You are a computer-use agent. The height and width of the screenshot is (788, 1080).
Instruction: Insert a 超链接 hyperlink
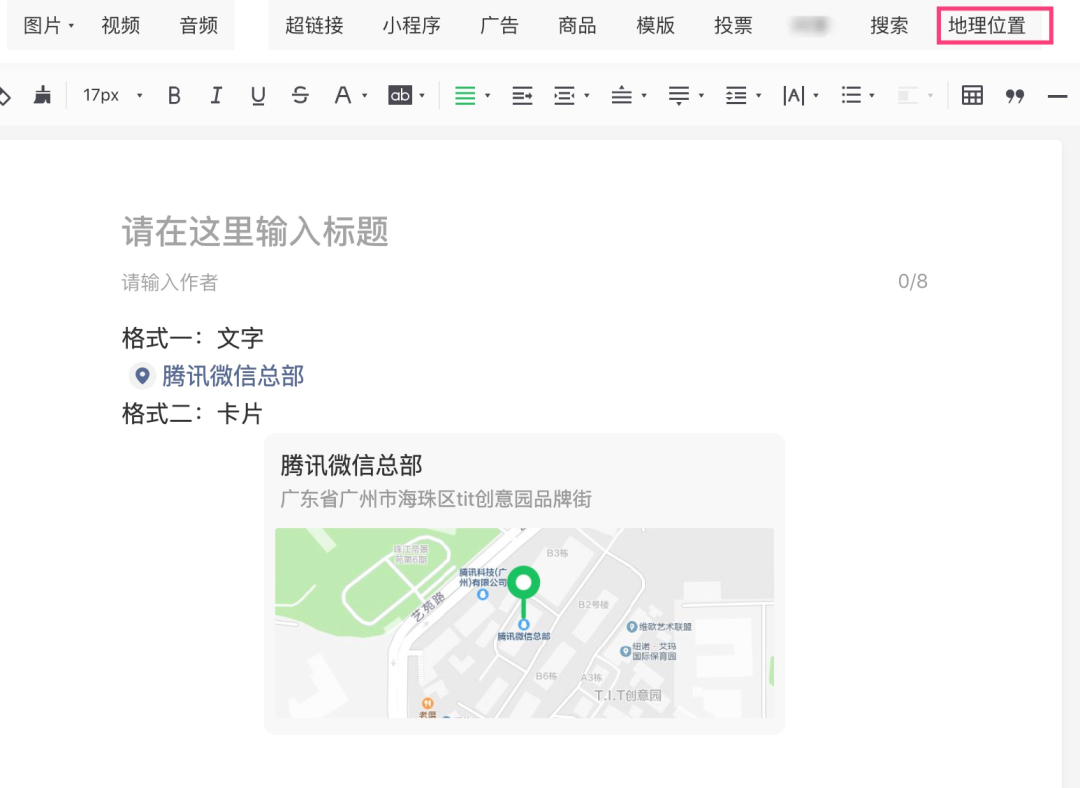point(314,25)
